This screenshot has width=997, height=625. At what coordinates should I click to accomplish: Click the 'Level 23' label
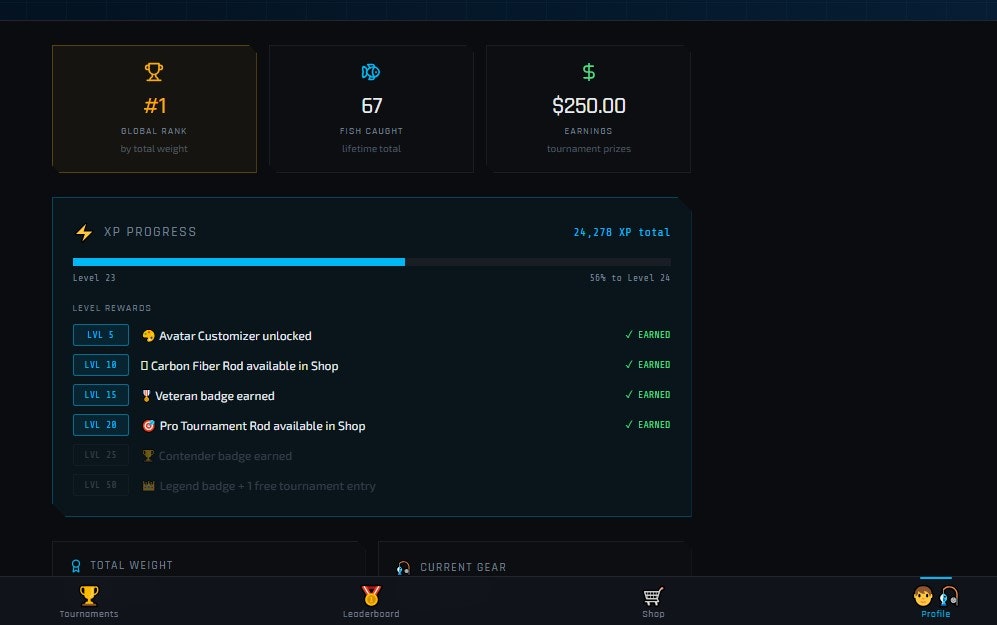point(94,278)
